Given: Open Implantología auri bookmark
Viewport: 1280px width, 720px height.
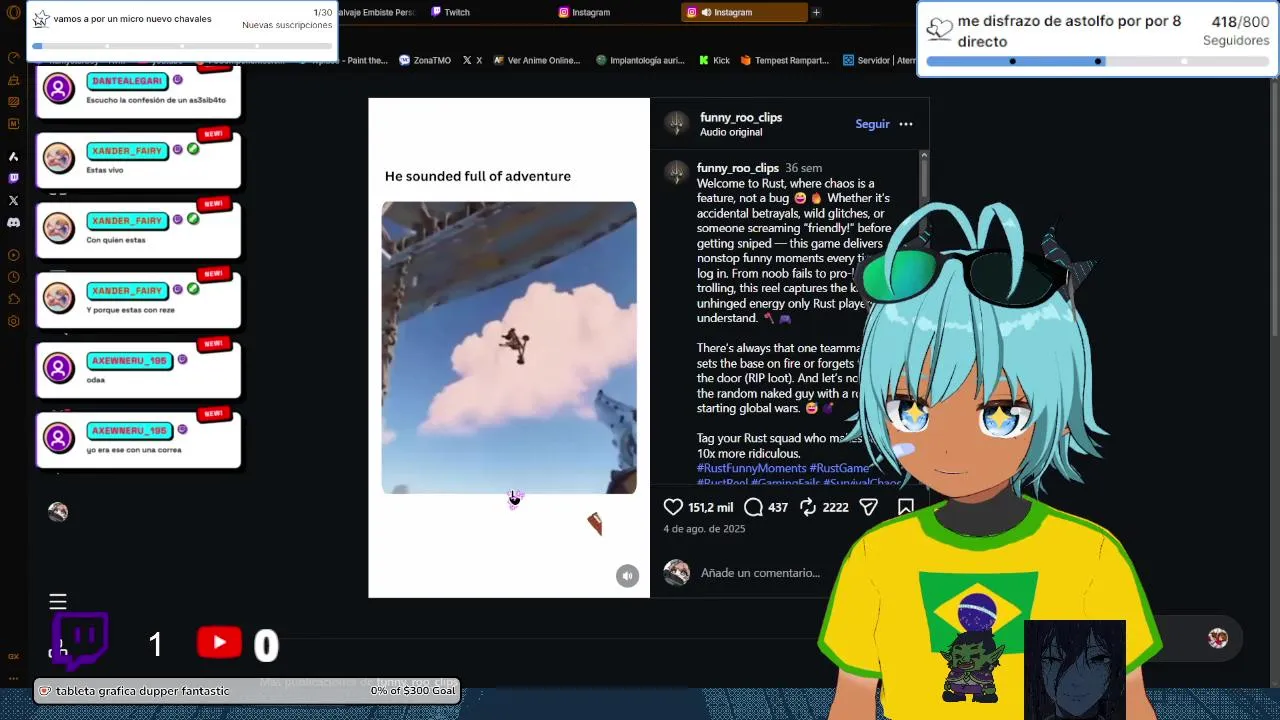Looking at the screenshot, I should [640, 60].
